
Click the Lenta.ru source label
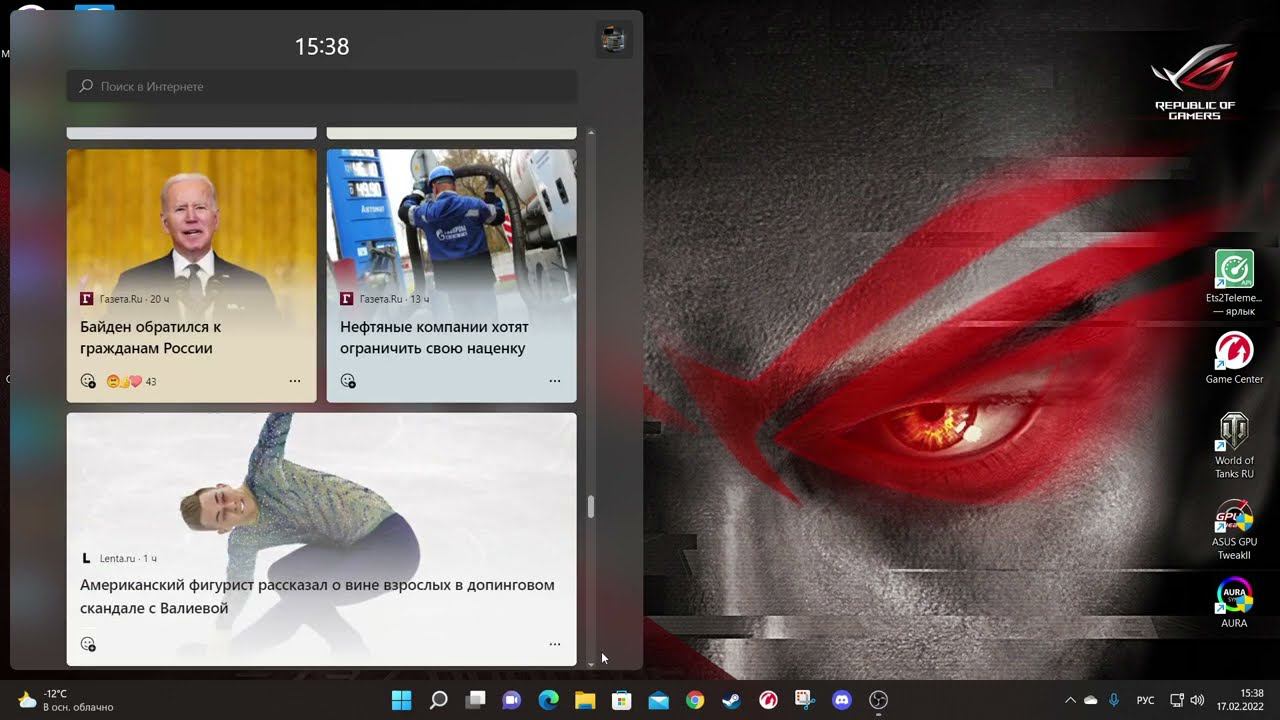[x=118, y=558]
